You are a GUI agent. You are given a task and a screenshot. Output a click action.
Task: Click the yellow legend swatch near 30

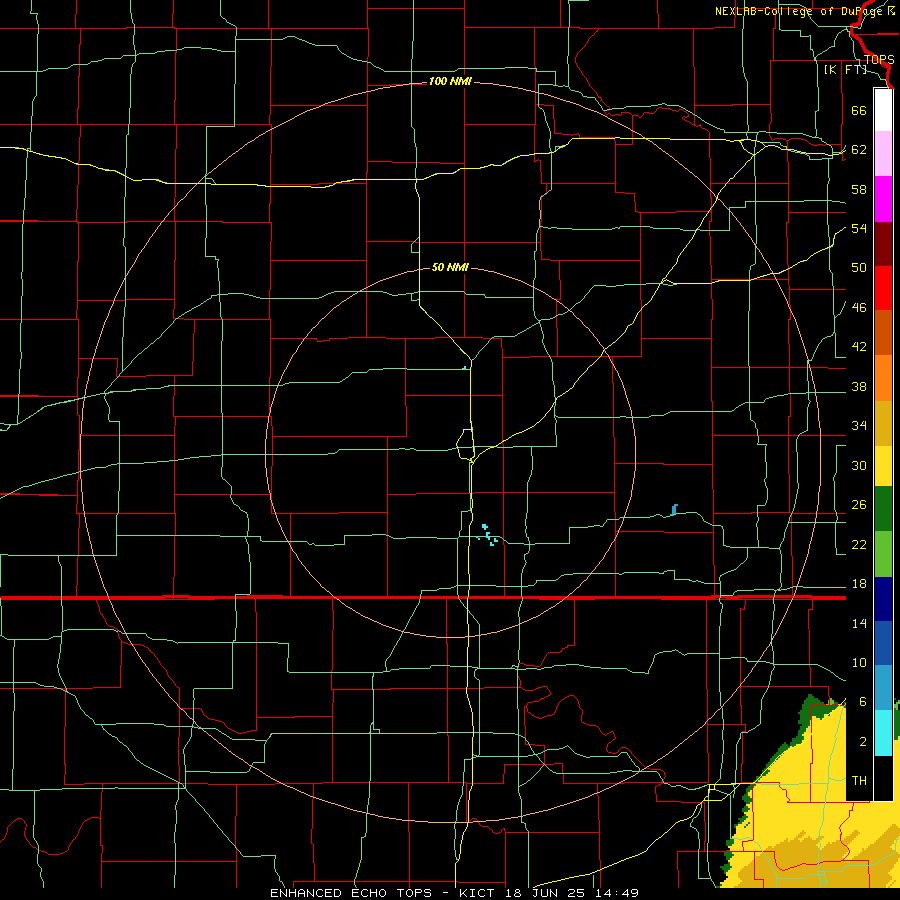tap(883, 466)
